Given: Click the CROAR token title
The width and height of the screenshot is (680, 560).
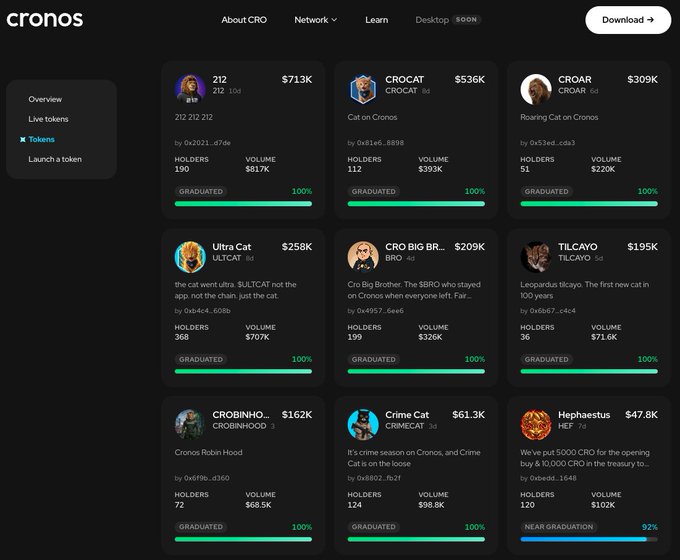Looking at the screenshot, I should coord(575,79).
